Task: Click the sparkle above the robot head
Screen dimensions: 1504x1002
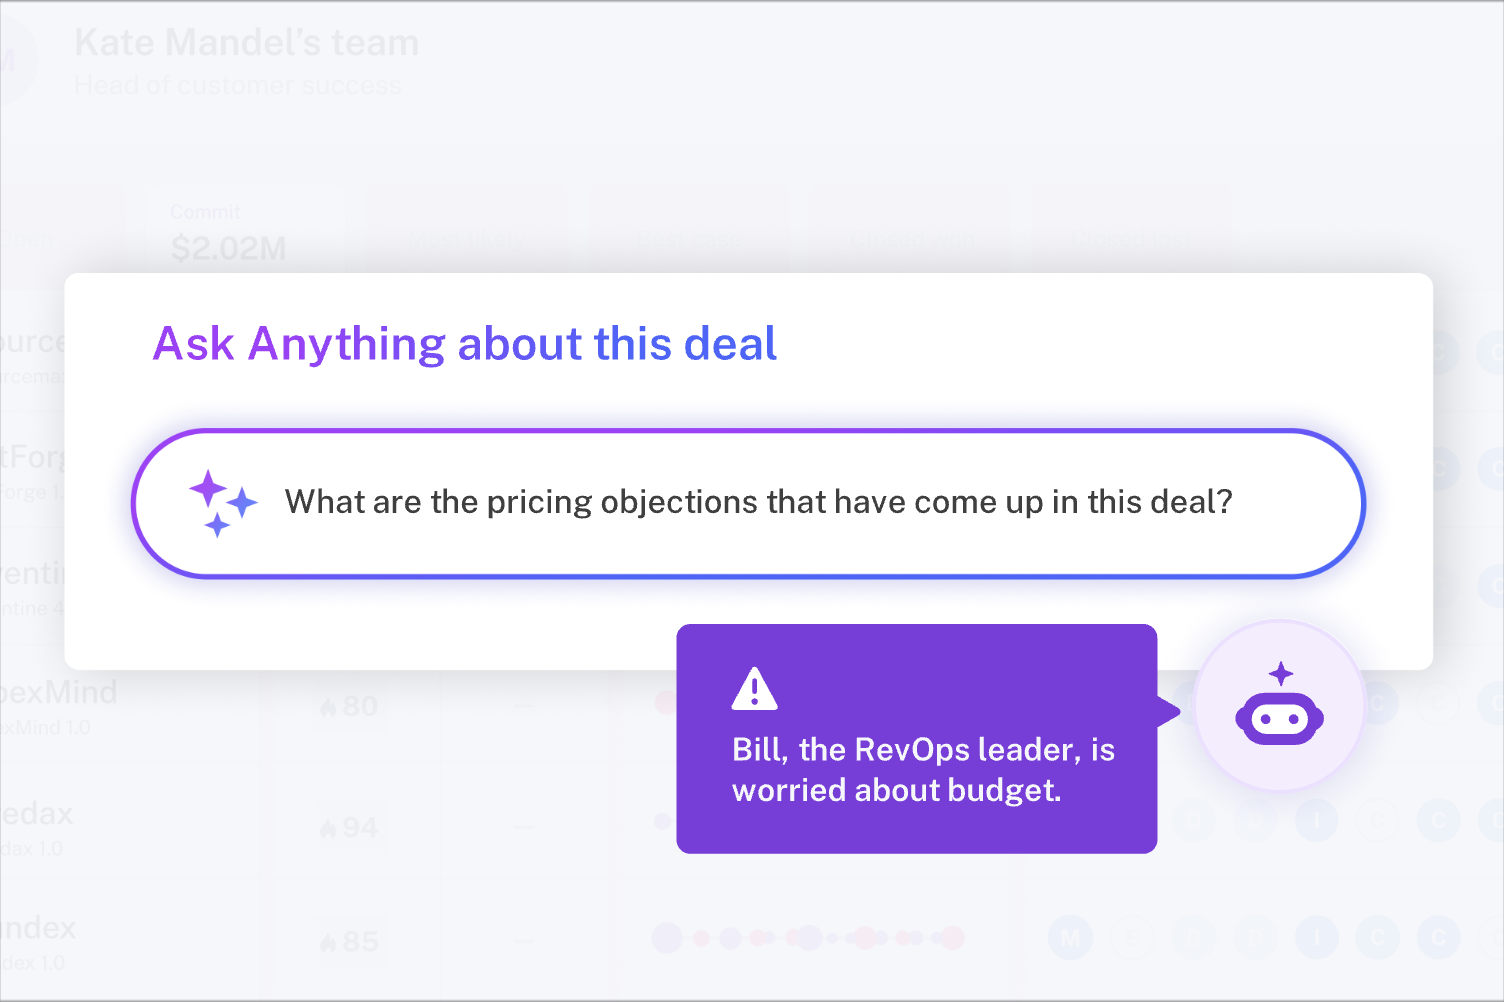Action: 1281,674
